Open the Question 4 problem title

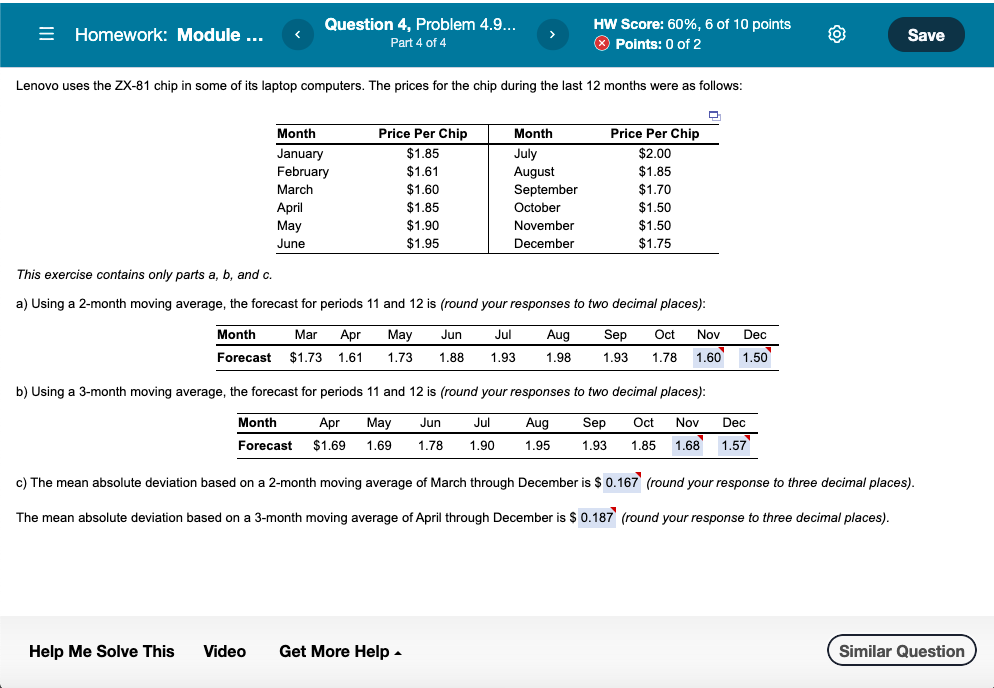click(x=419, y=25)
